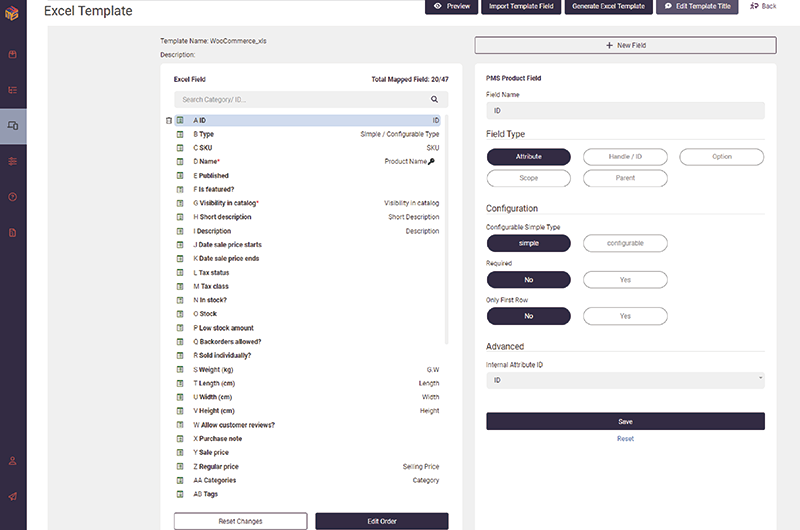Select the Handle / ID field type

pyautogui.click(x=625, y=157)
